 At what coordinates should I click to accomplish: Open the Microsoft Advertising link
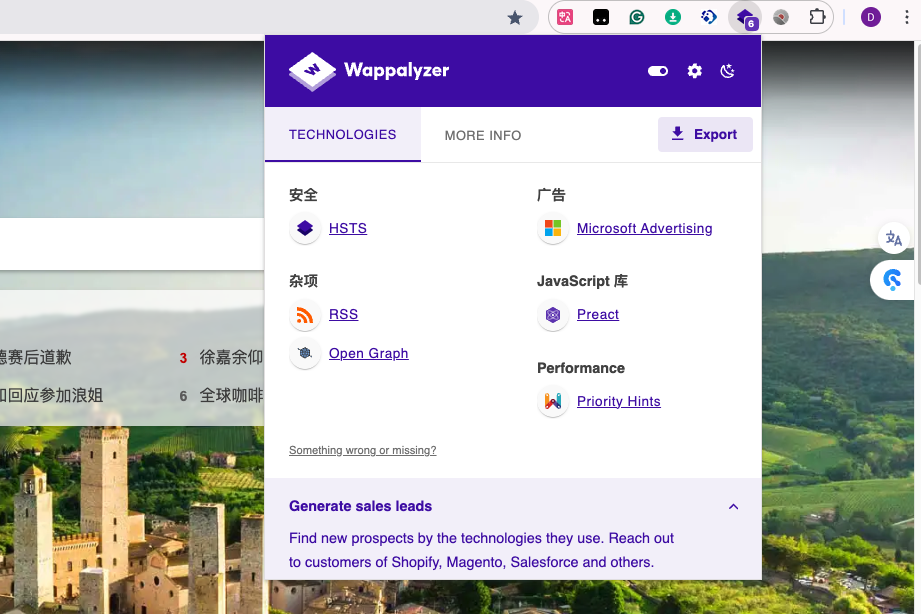644,228
